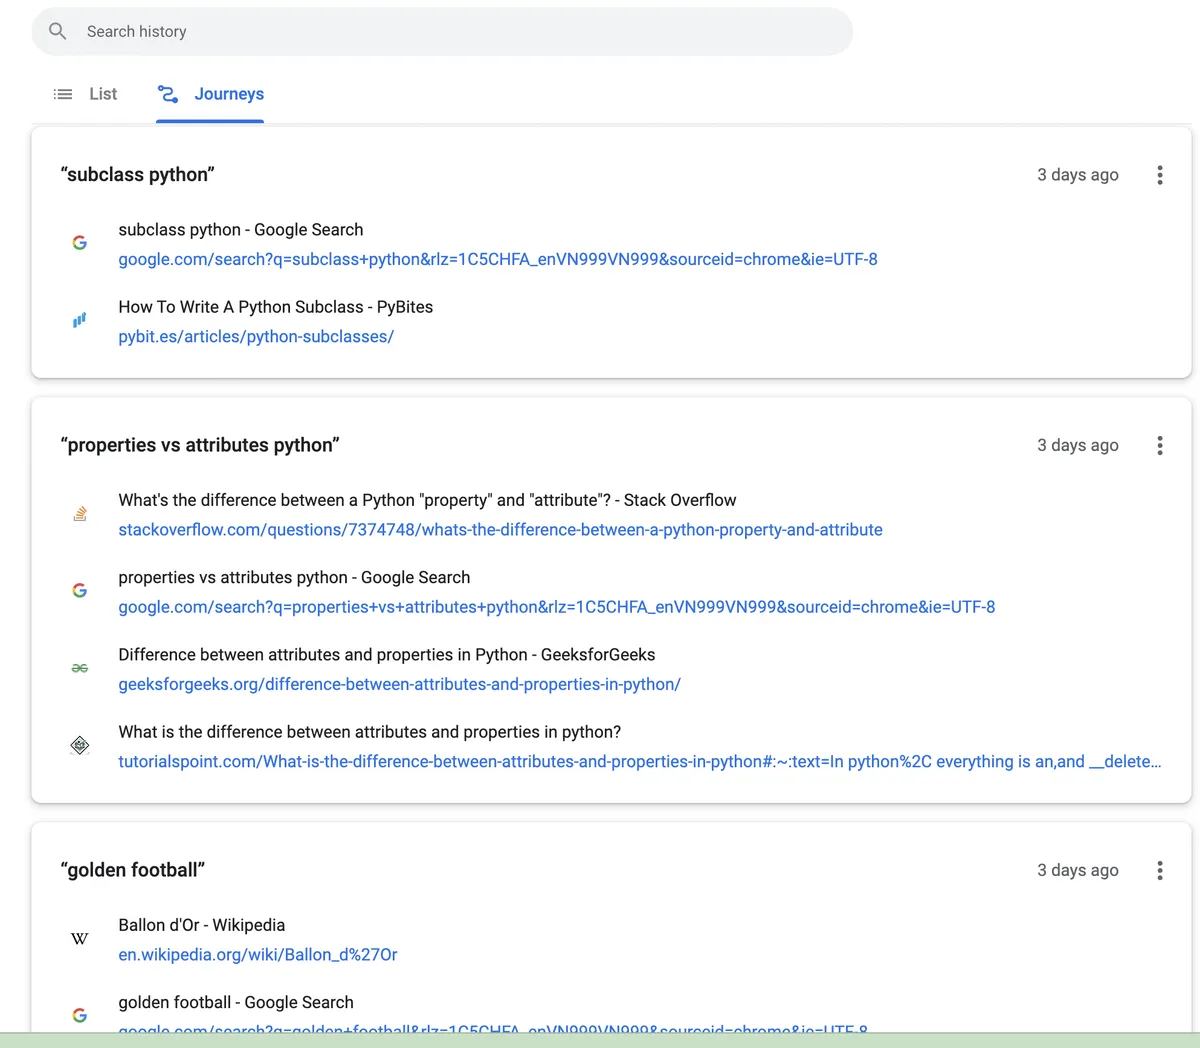Focus the Search history field
The height and width of the screenshot is (1048, 1200).
[x=442, y=31]
